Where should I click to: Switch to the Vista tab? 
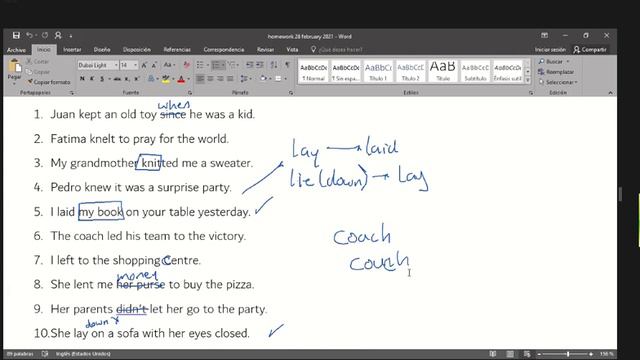(292, 50)
